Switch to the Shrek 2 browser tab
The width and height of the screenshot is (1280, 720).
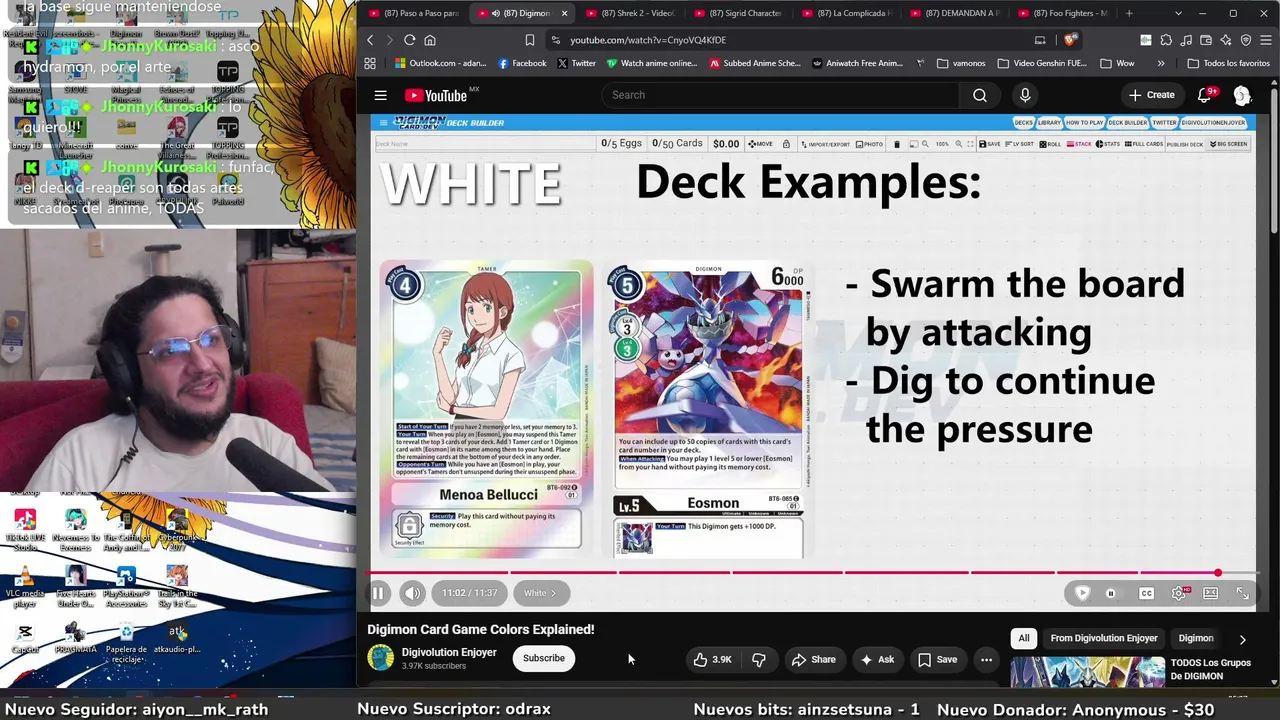tap(631, 13)
